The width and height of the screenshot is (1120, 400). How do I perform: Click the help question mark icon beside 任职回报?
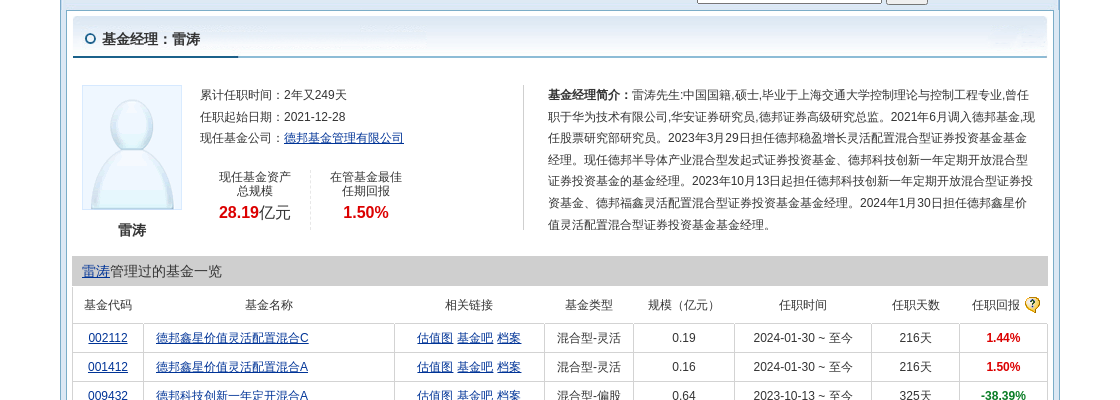click(x=1032, y=305)
